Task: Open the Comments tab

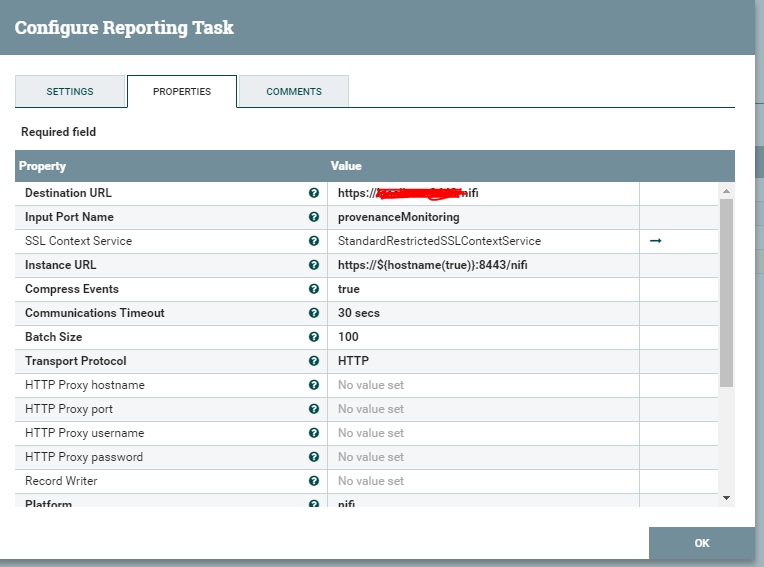Action: pyautogui.click(x=294, y=91)
